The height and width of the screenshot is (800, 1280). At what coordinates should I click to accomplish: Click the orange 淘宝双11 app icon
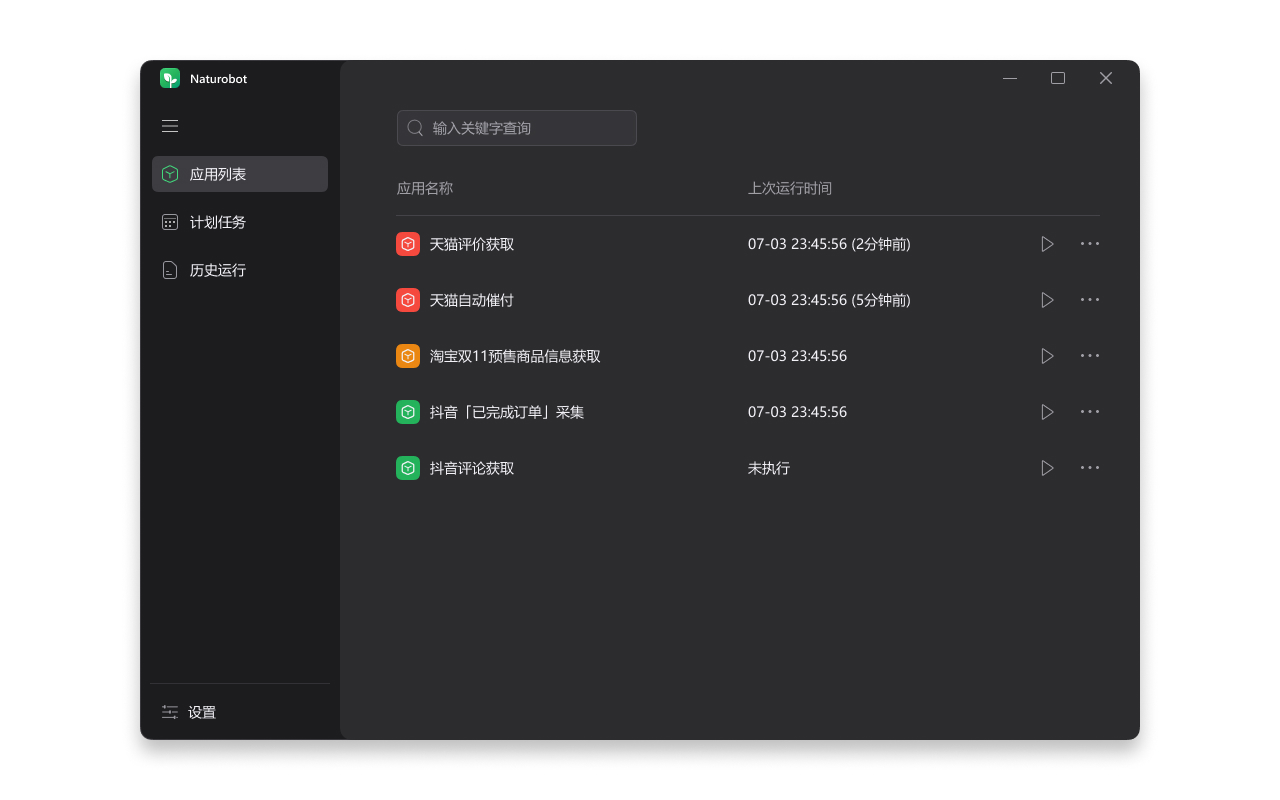coord(408,356)
